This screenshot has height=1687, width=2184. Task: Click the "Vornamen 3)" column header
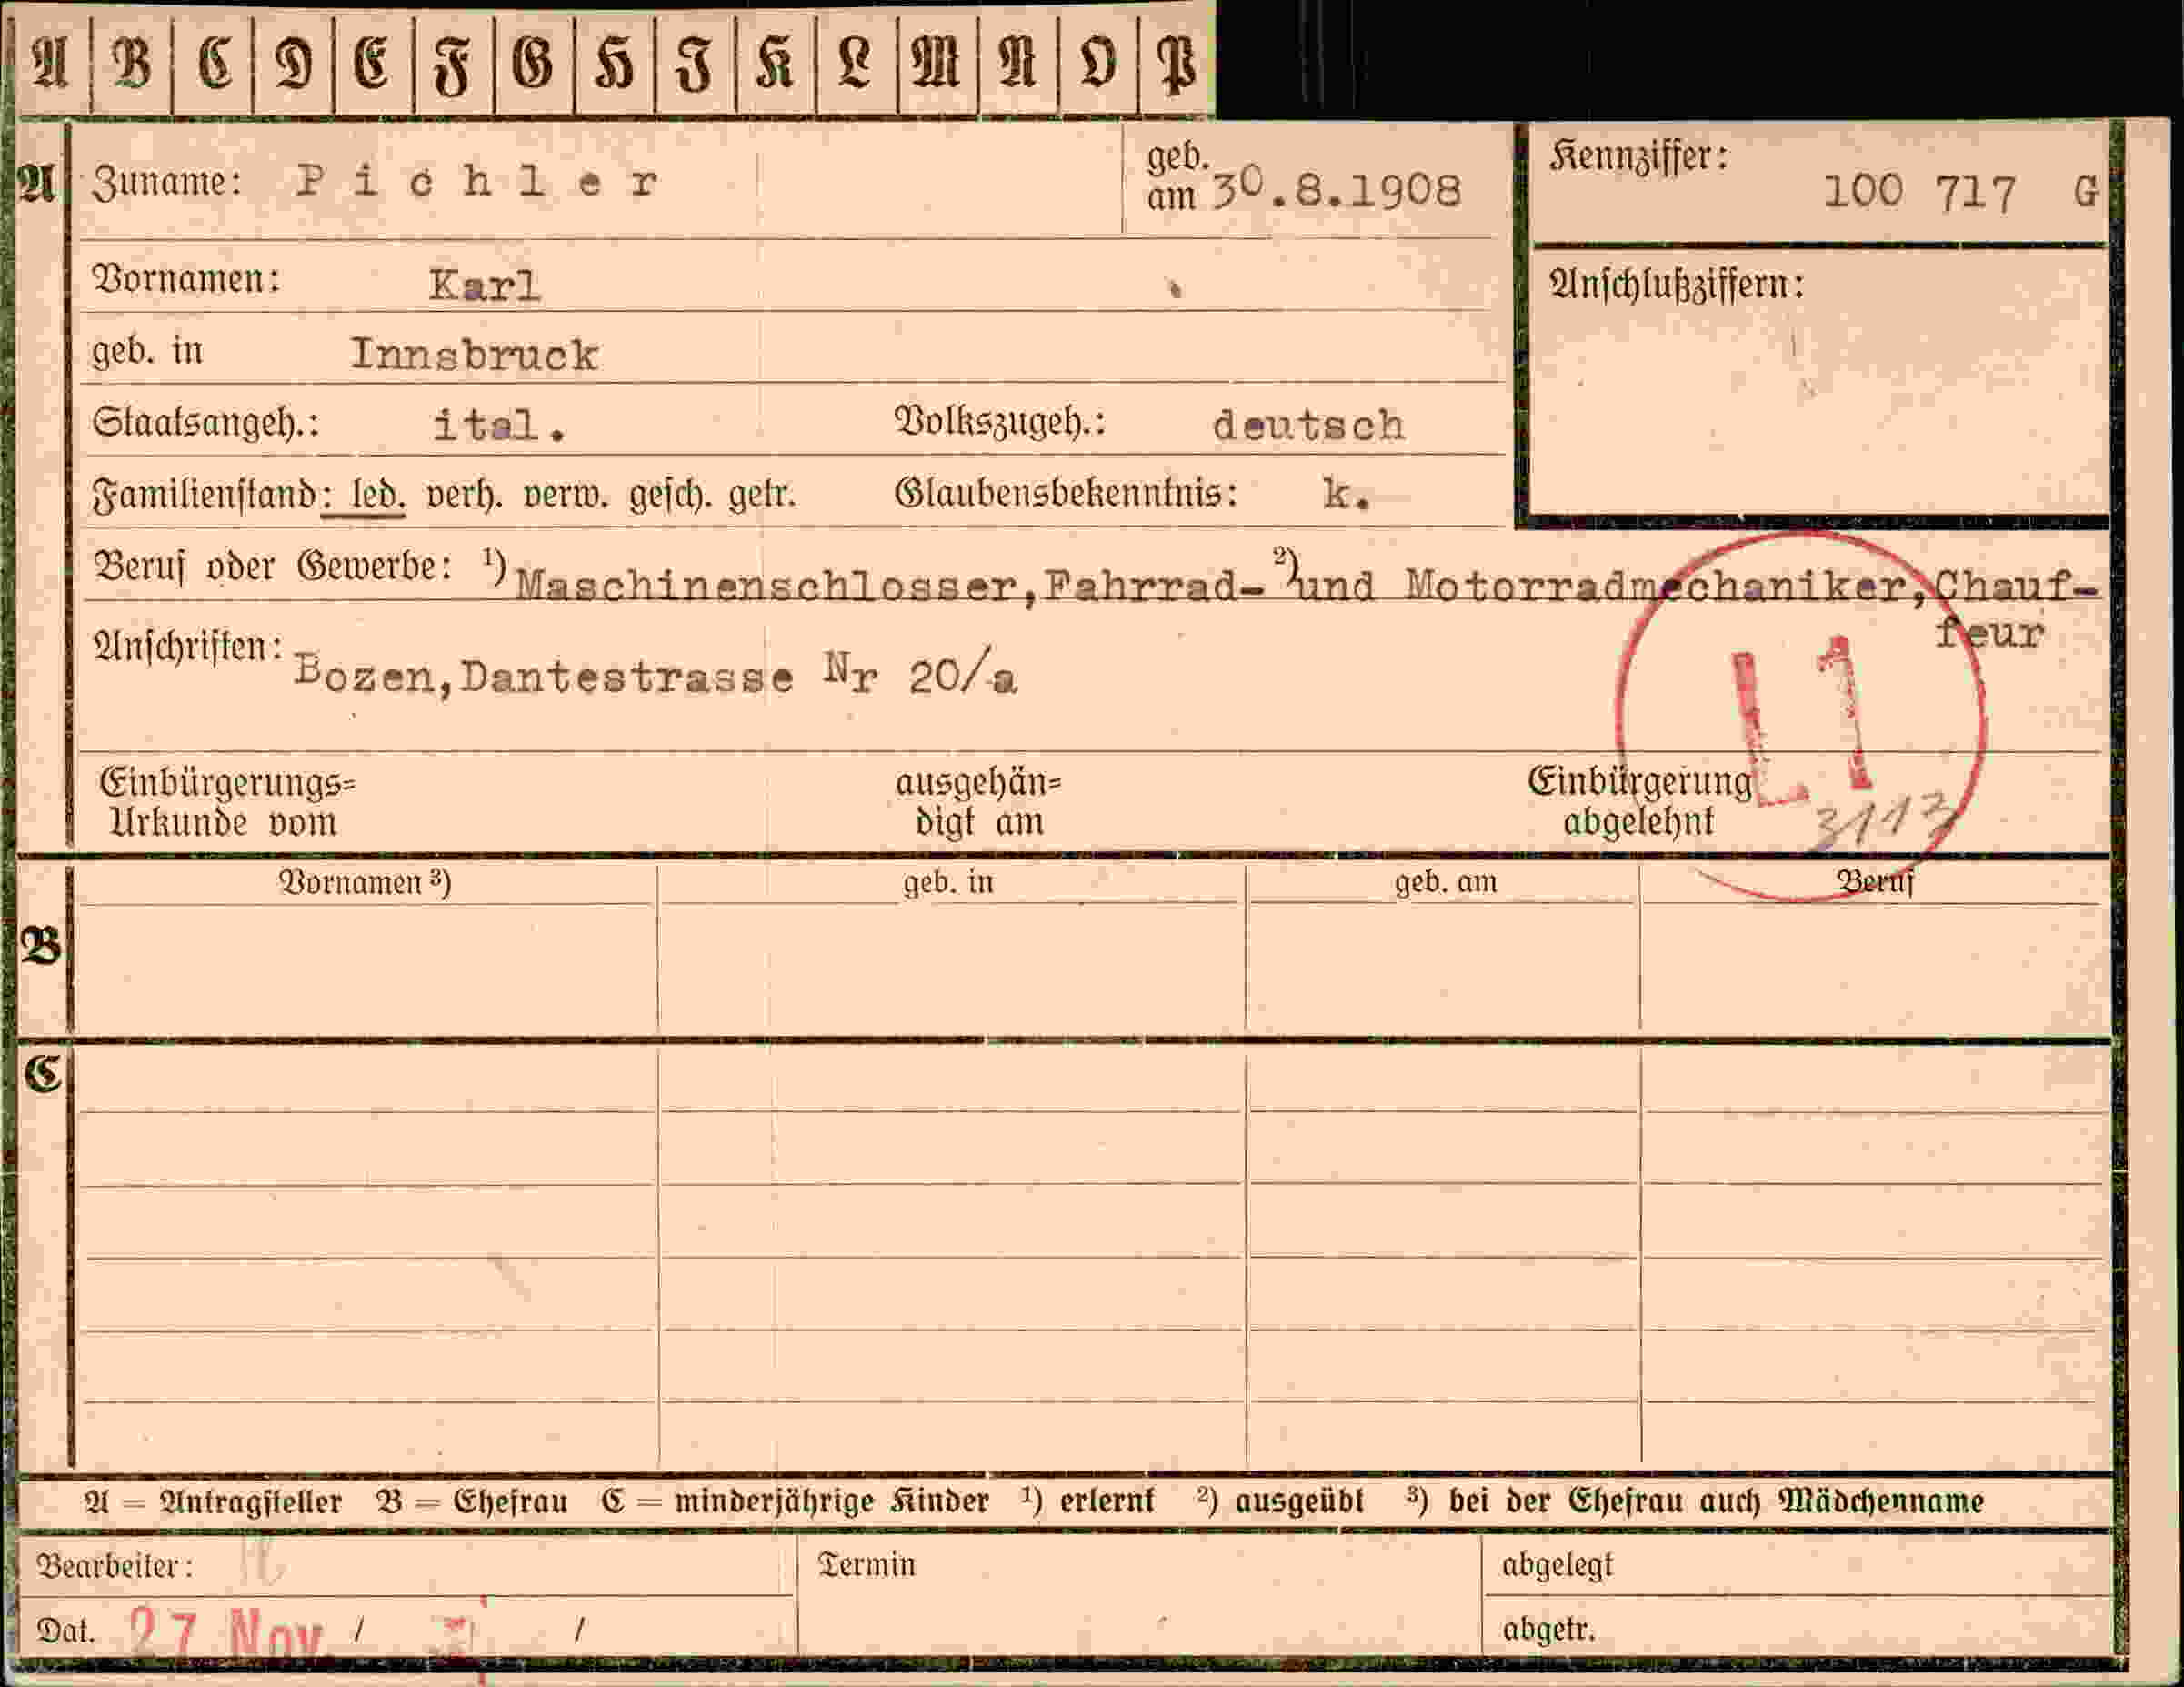click(365, 883)
